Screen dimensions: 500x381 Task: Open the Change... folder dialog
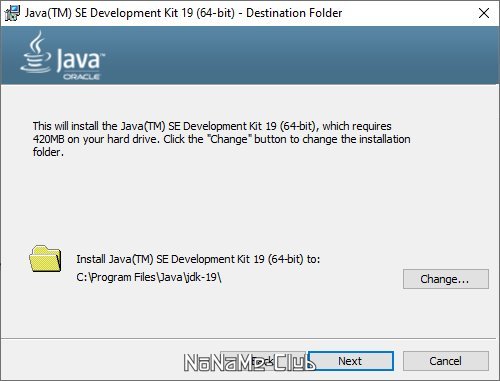[x=446, y=279]
